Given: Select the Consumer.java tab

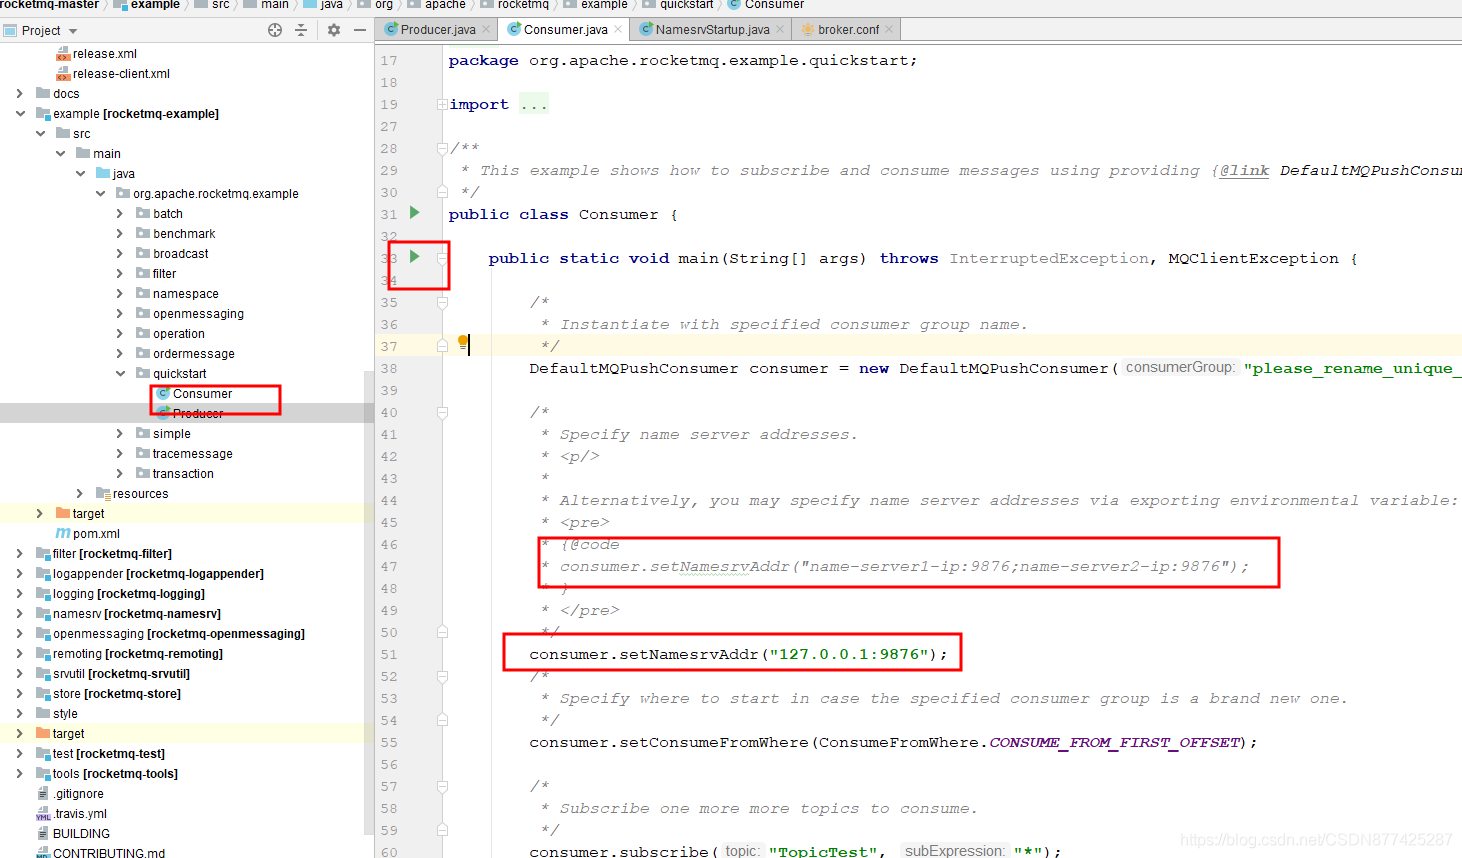Looking at the screenshot, I should click(x=565, y=30).
